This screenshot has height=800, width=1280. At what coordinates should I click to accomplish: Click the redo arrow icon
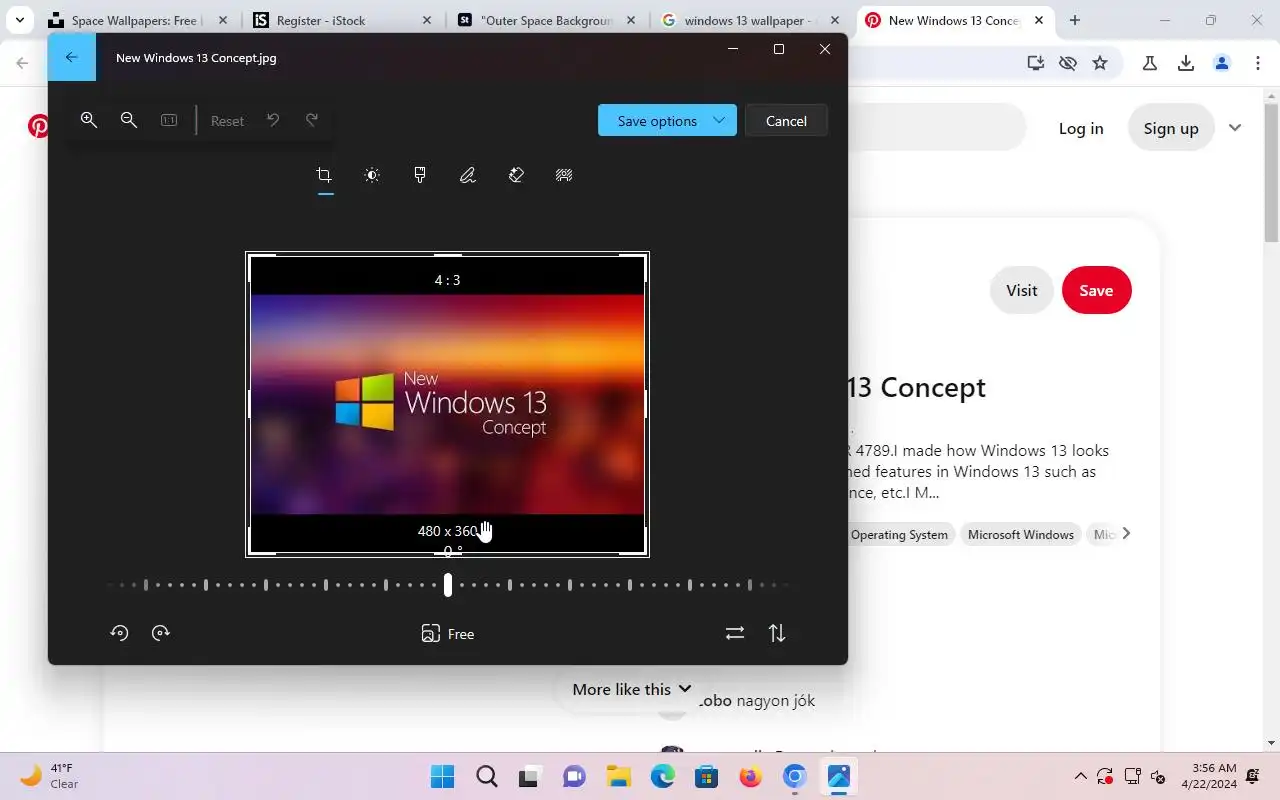click(312, 120)
